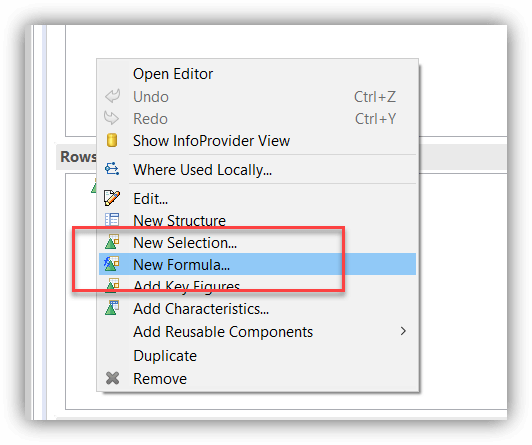532x445 pixels.
Task: Click the gray X Remove icon
Action: (x=112, y=378)
